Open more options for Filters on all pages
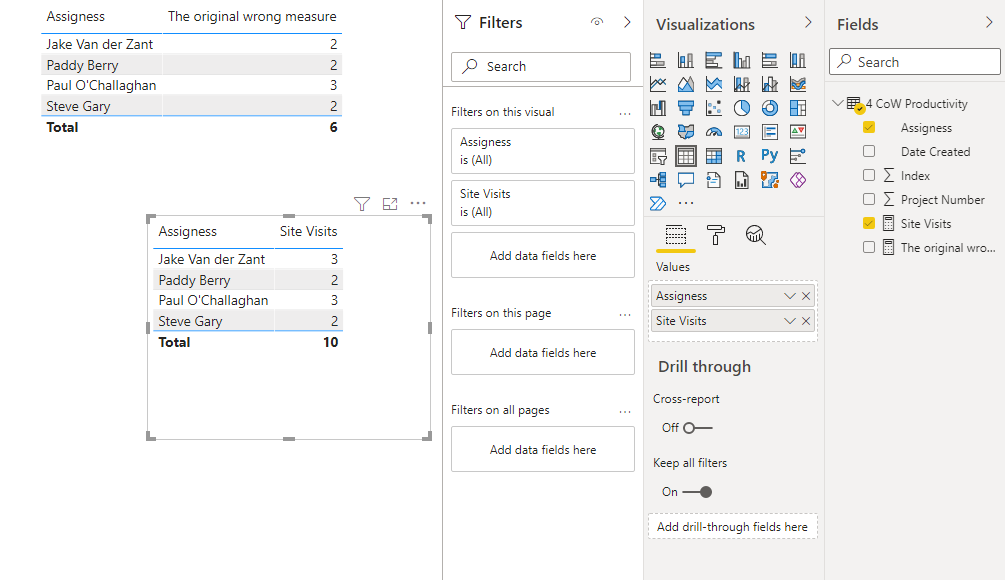The height and width of the screenshot is (580, 1005). (x=625, y=411)
